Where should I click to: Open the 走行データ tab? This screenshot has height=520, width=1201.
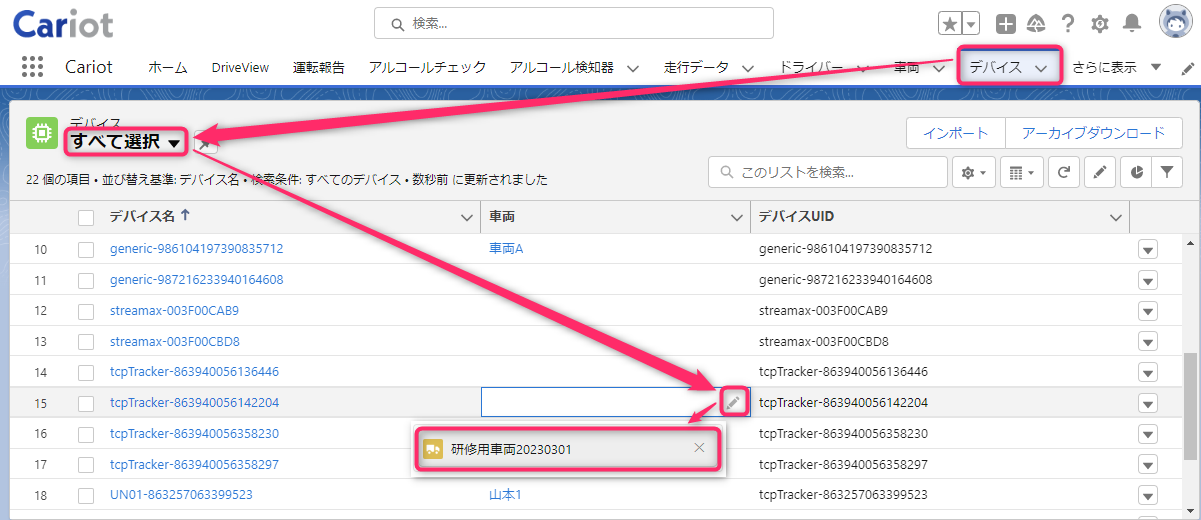(696, 67)
